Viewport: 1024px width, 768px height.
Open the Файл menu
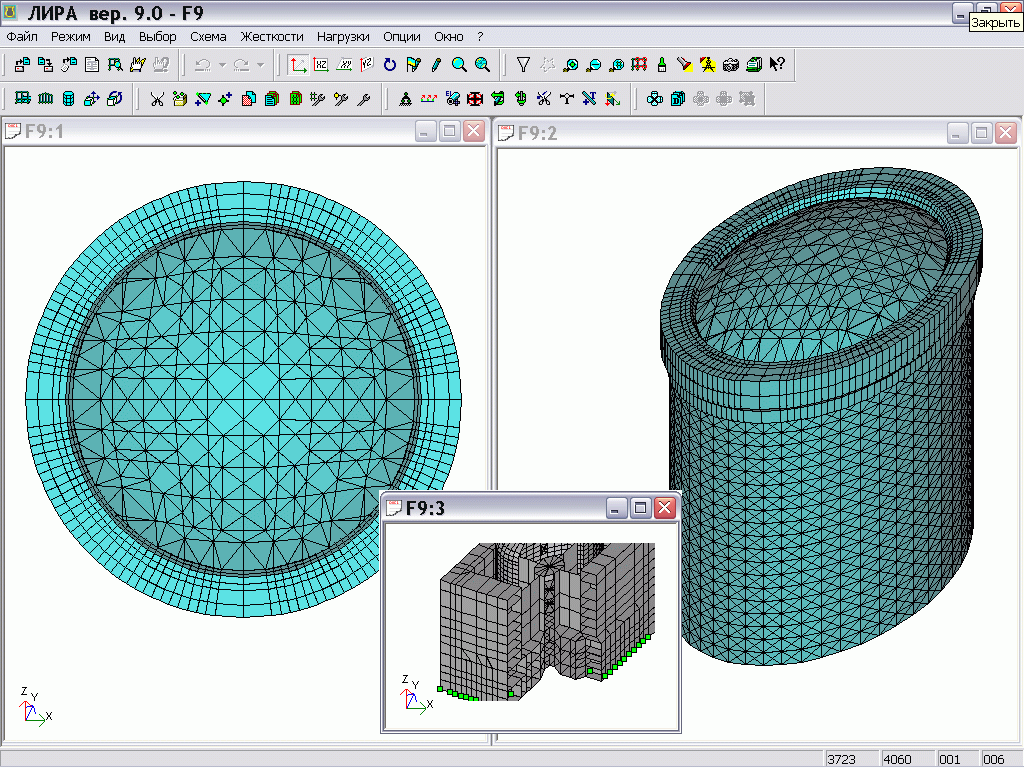pyautogui.click(x=21, y=36)
